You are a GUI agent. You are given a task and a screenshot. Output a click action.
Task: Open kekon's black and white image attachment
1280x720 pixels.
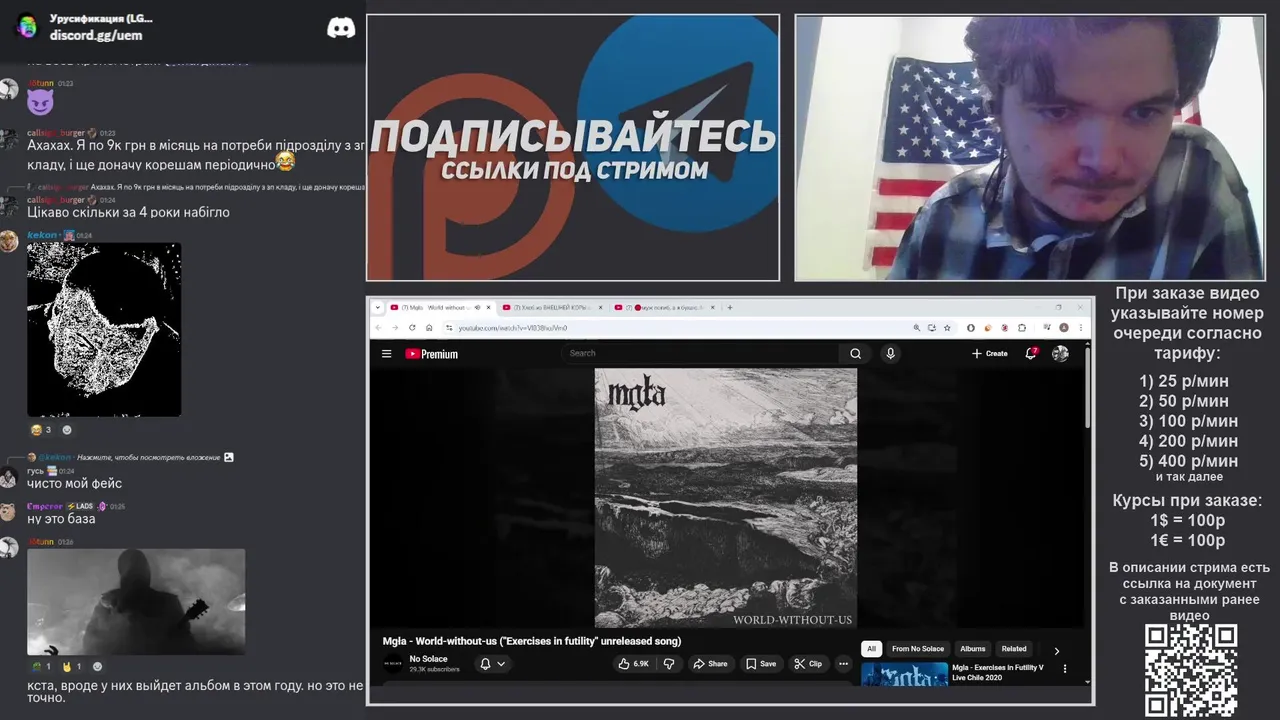[x=104, y=329]
